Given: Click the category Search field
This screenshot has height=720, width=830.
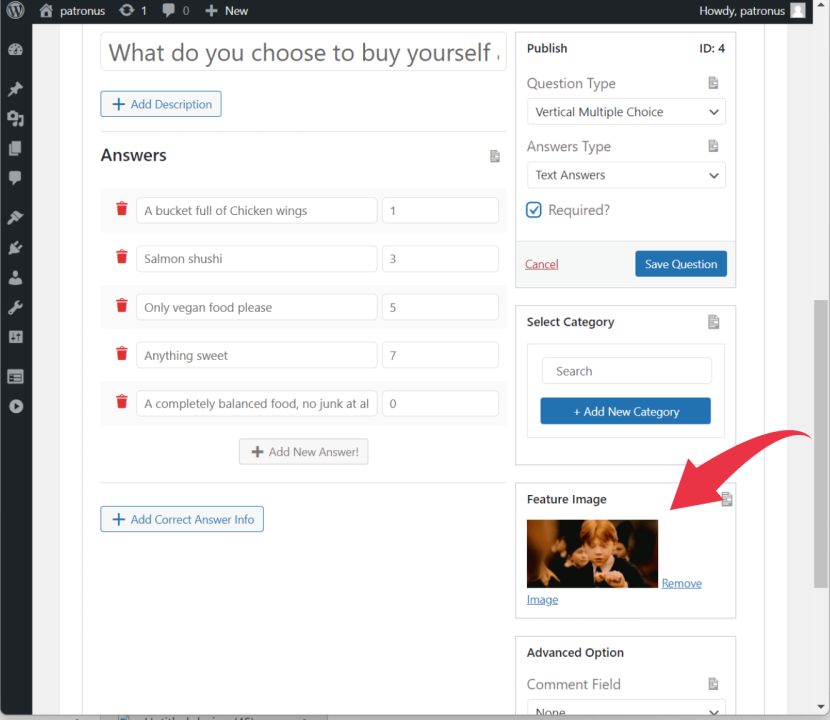Looking at the screenshot, I should [x=626, y=371].
